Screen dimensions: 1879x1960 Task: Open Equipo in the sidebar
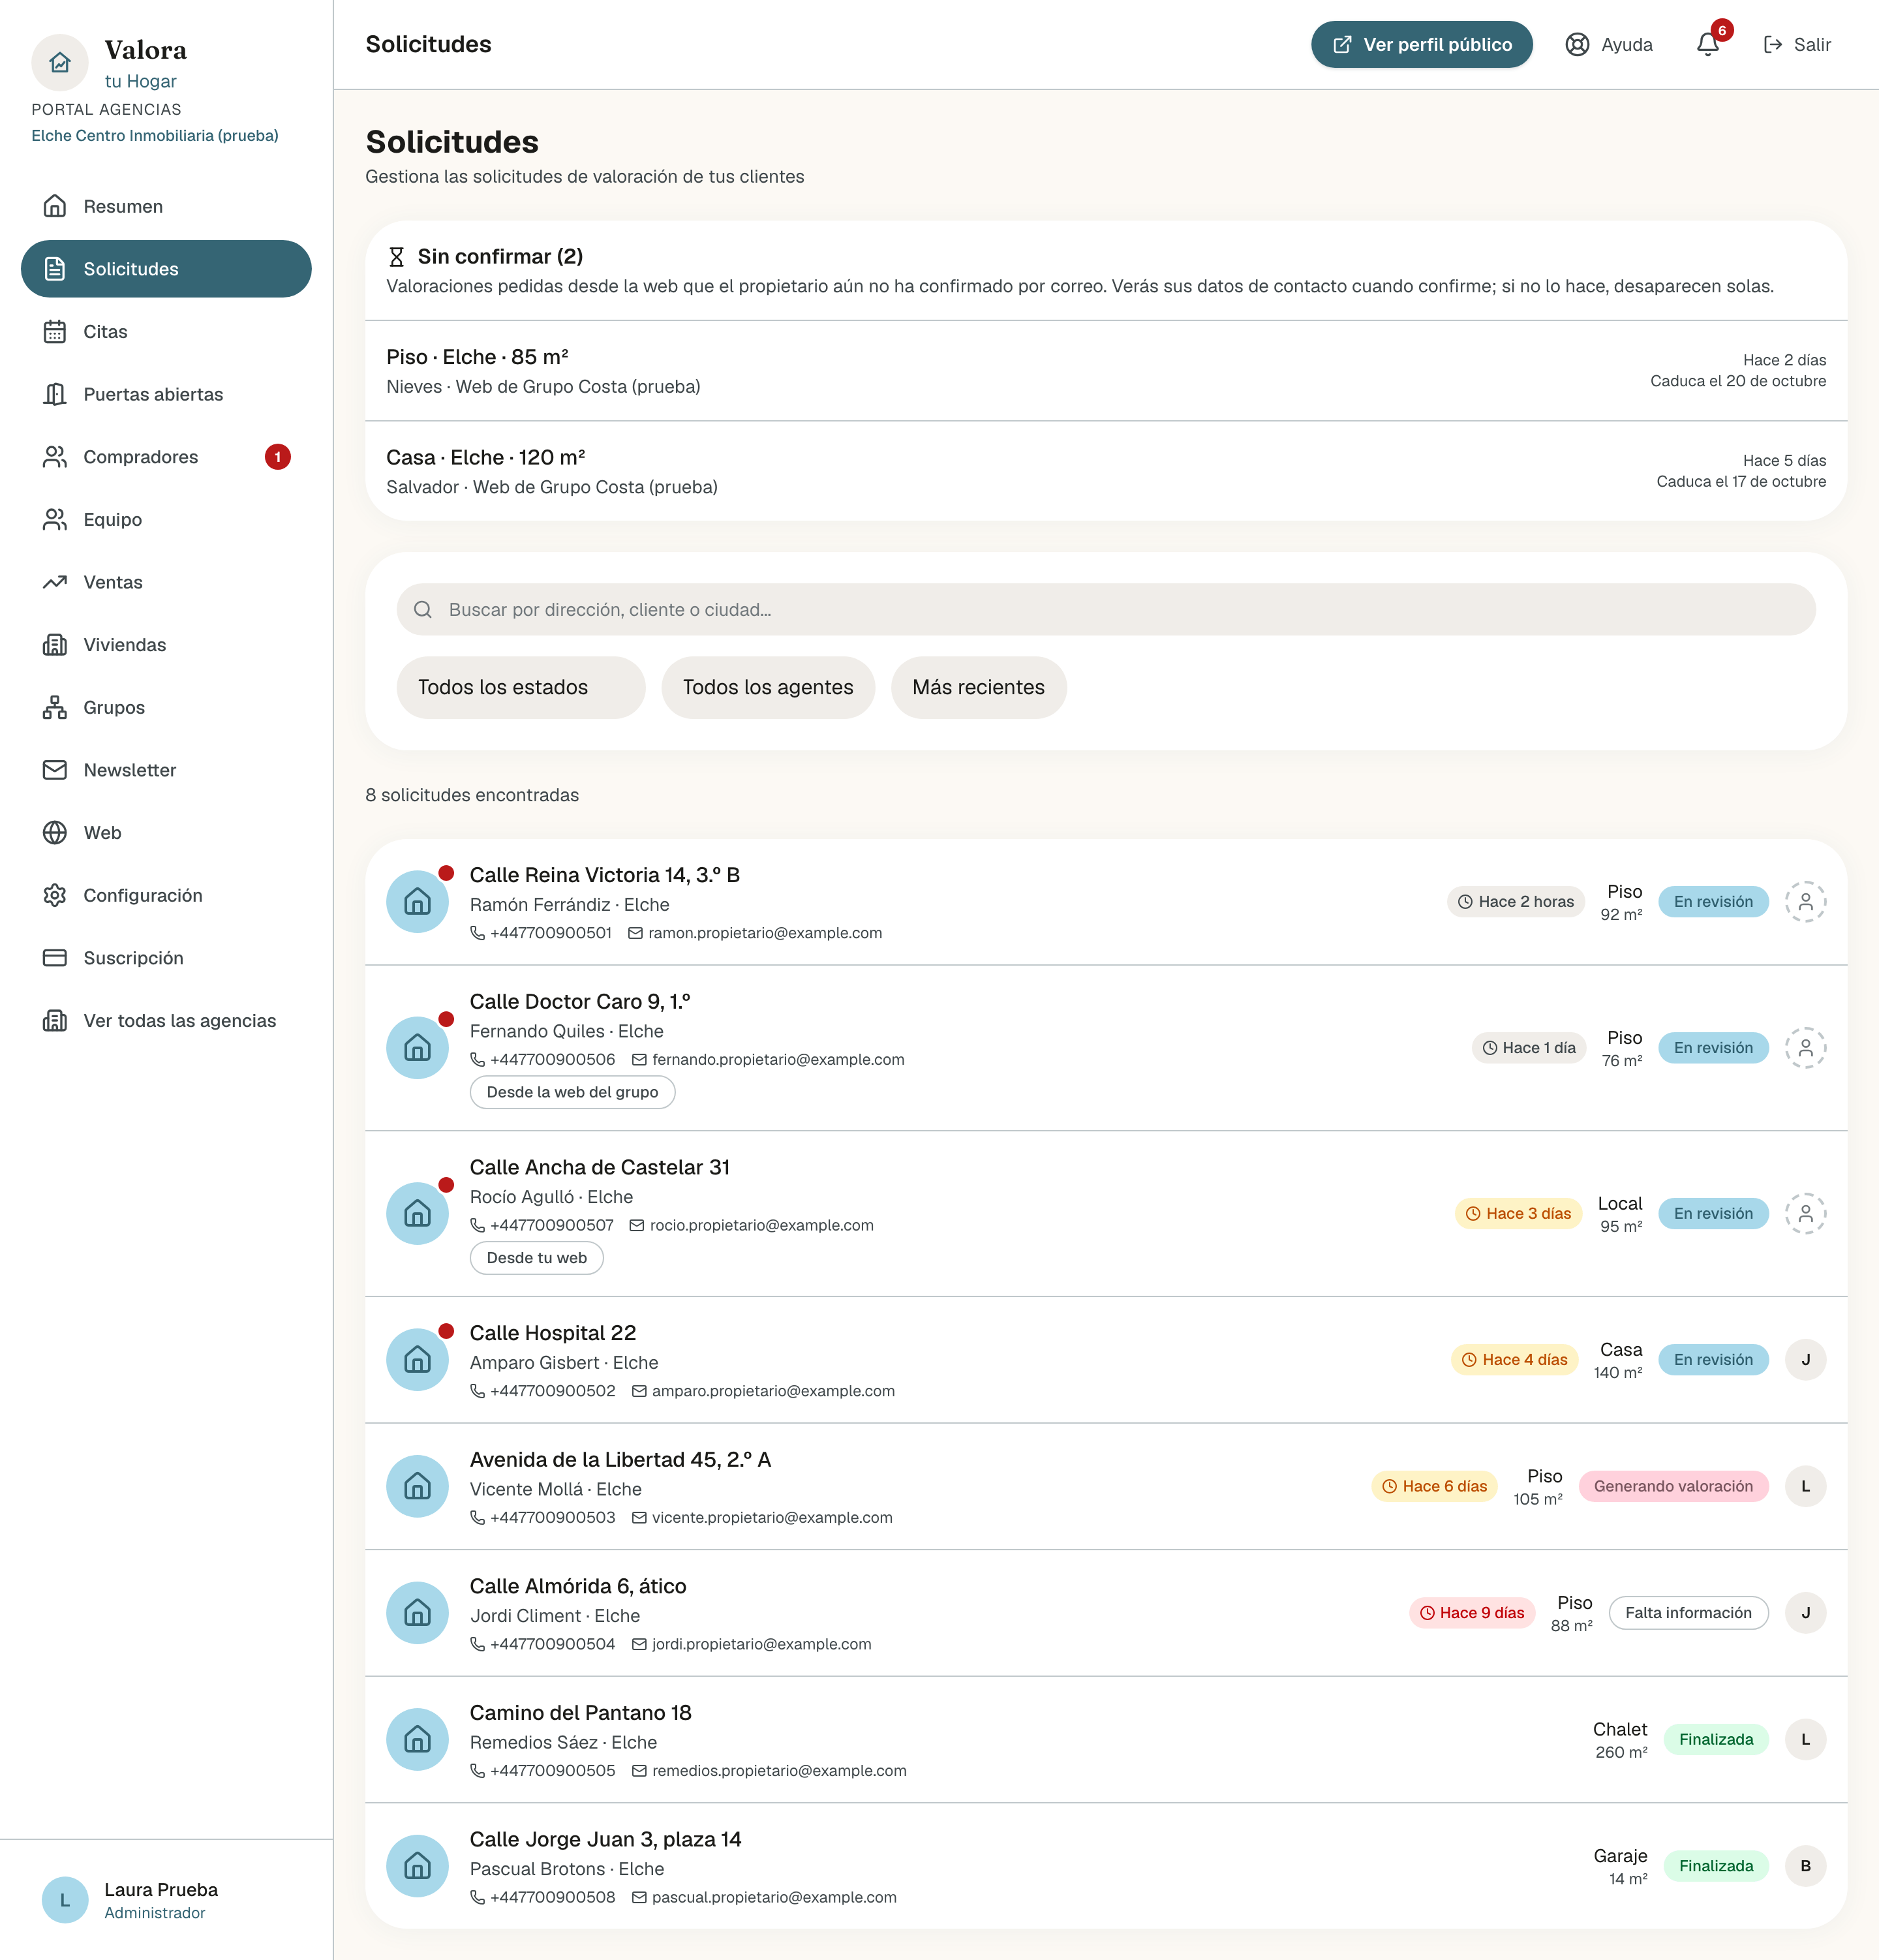pos(166,520)
